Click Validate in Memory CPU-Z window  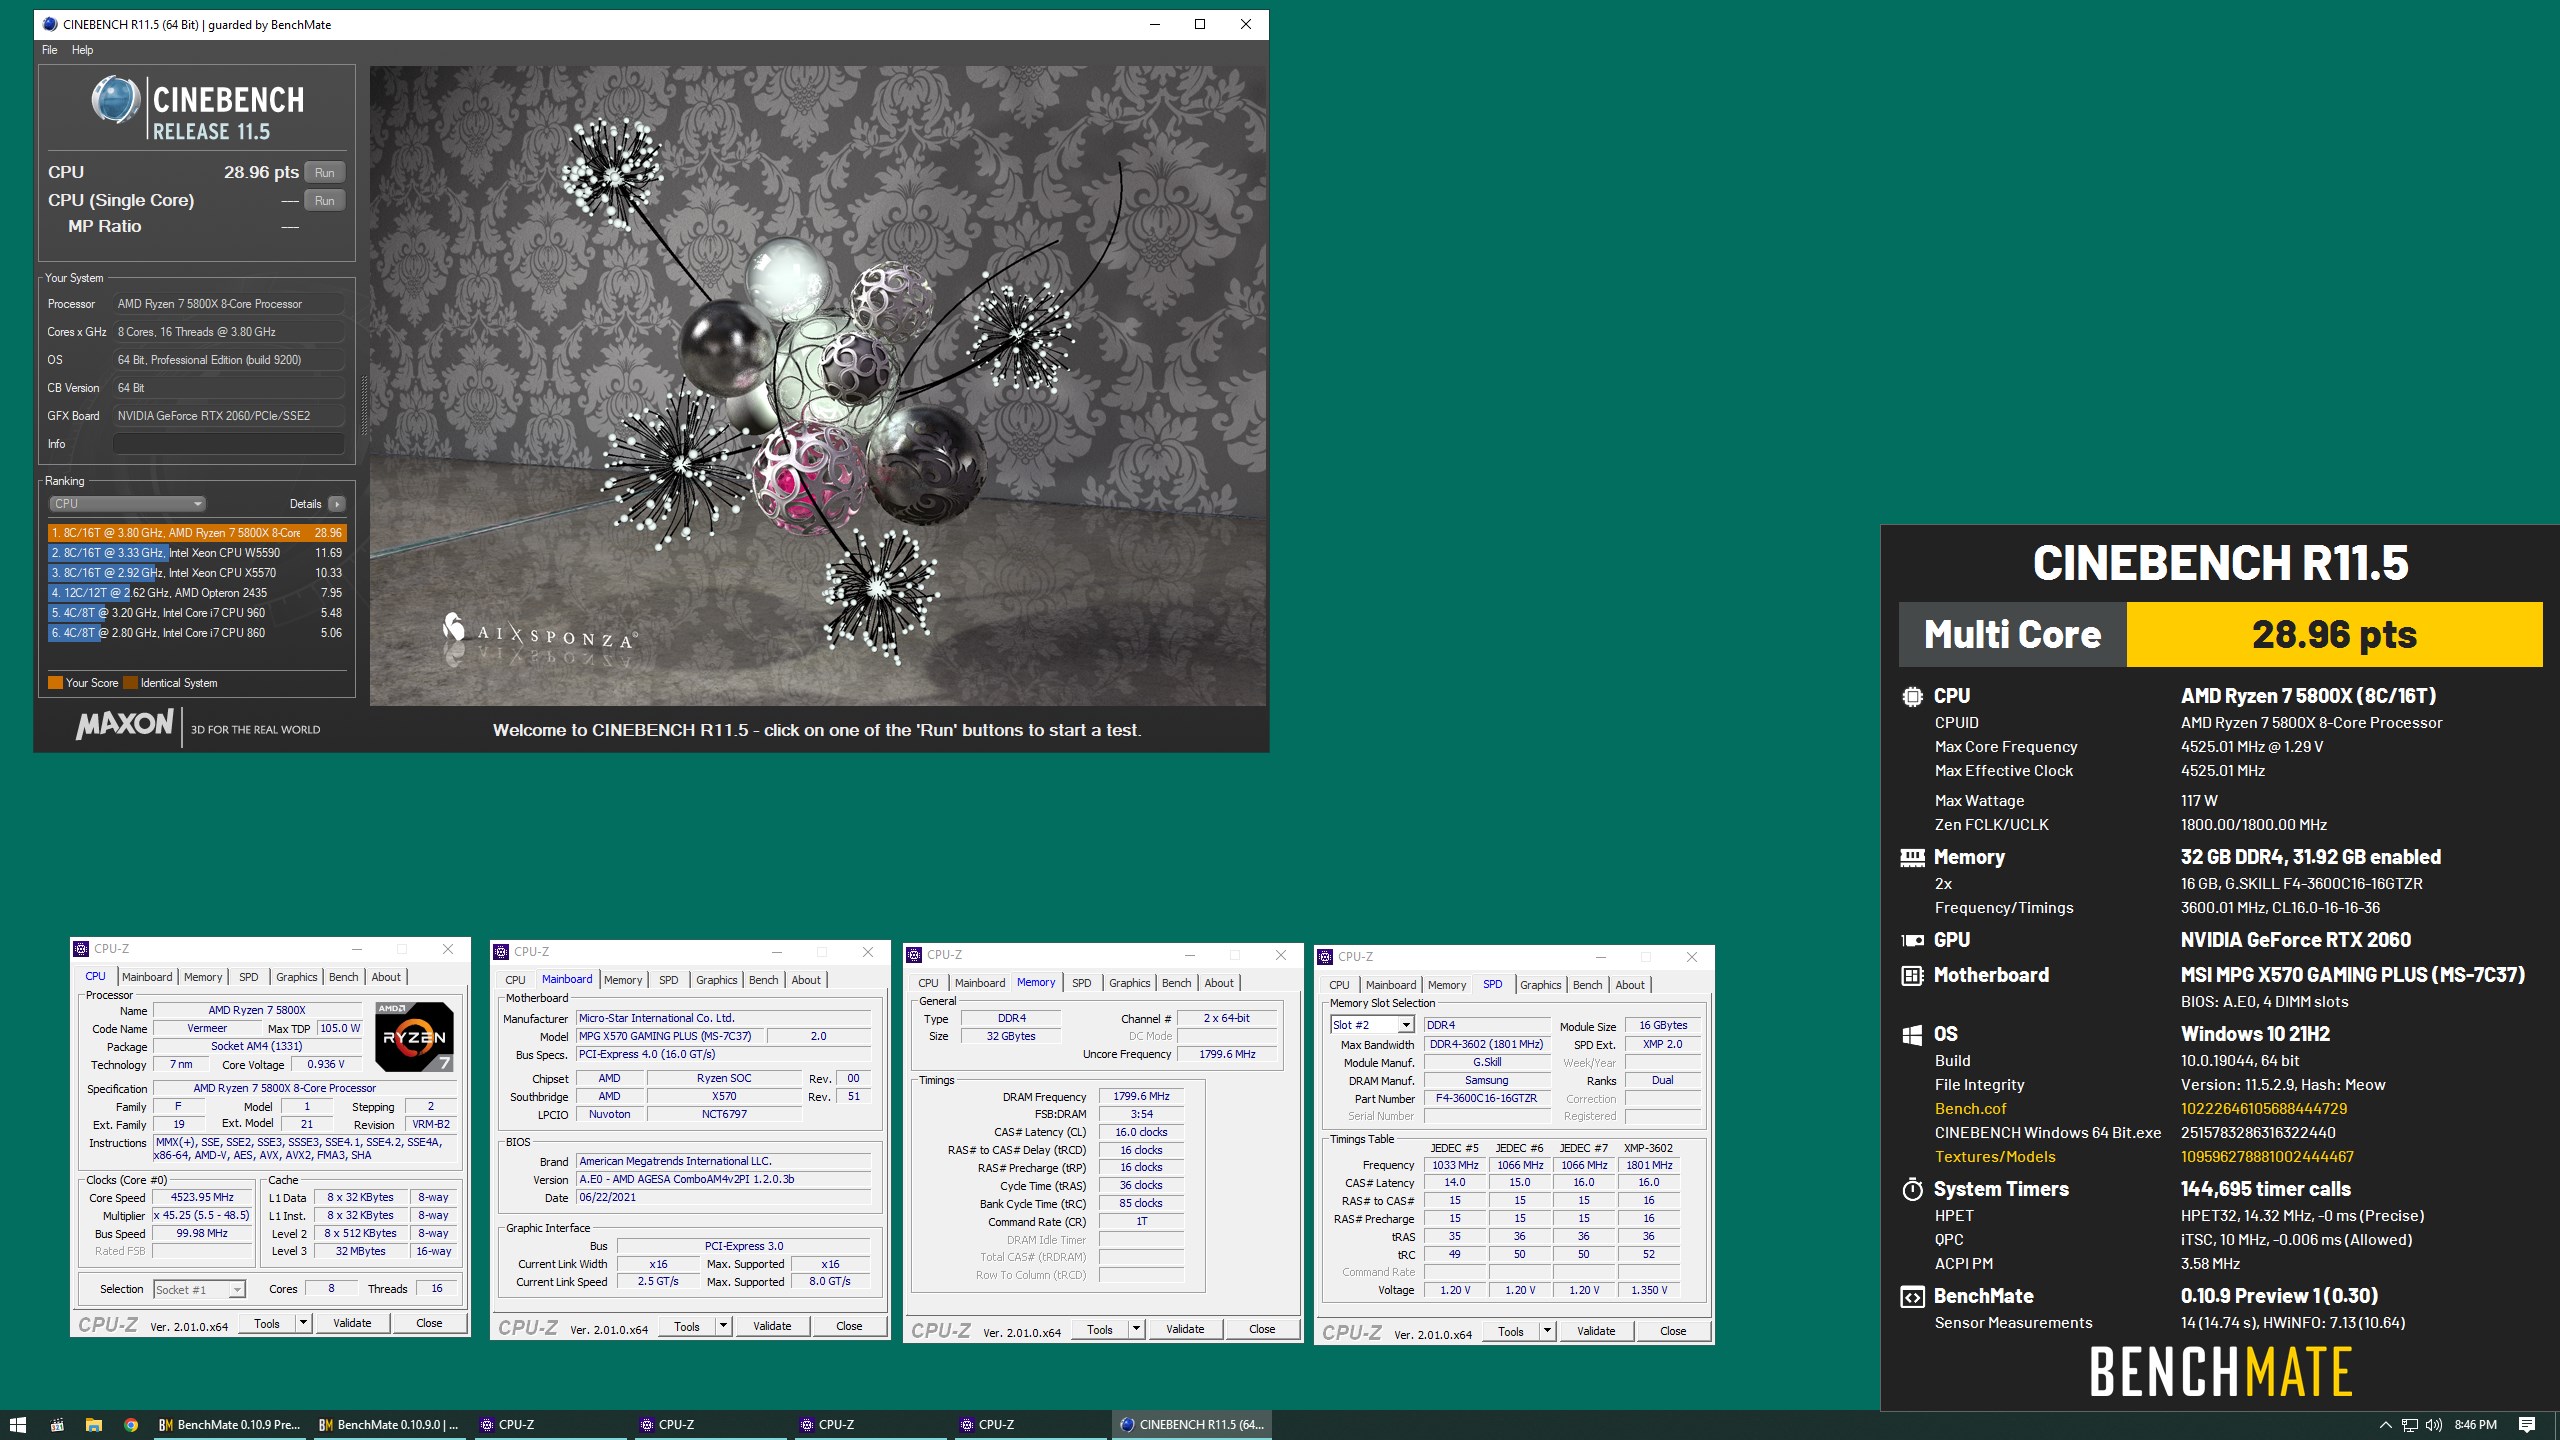pos(1185,1329)
